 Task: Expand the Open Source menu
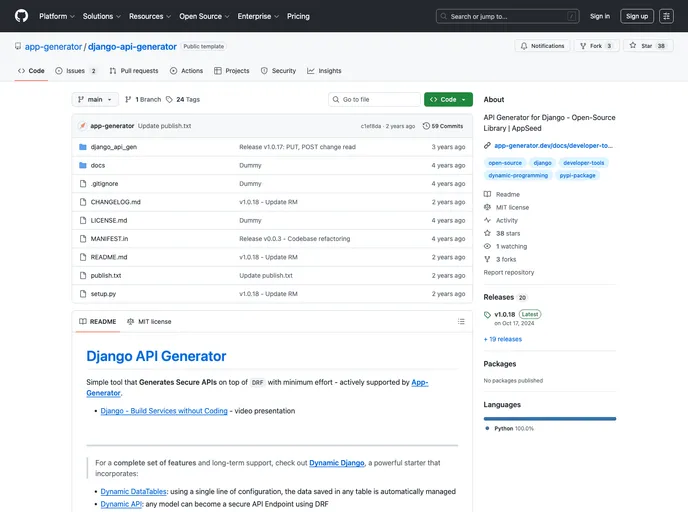204,16
